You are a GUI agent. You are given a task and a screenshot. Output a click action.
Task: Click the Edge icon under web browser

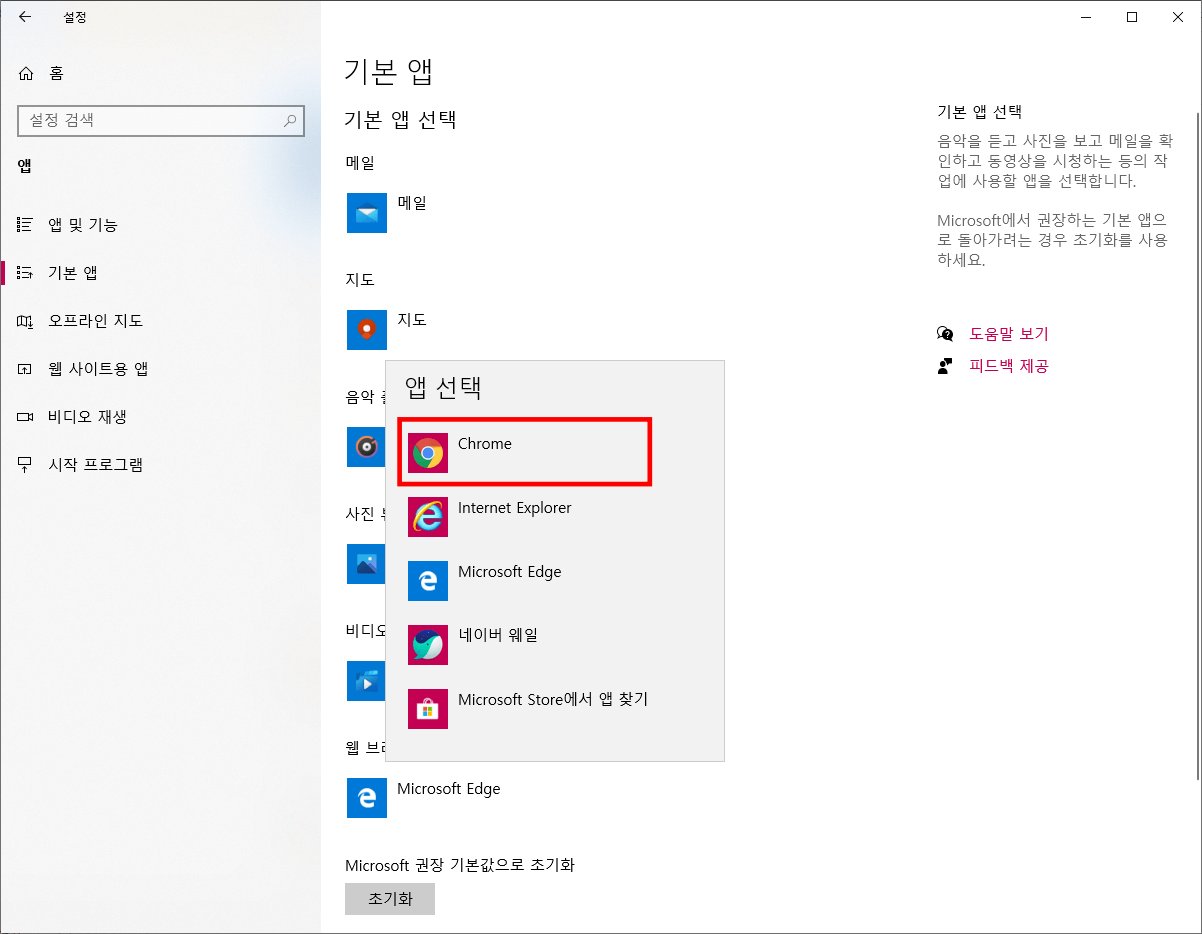367,798
